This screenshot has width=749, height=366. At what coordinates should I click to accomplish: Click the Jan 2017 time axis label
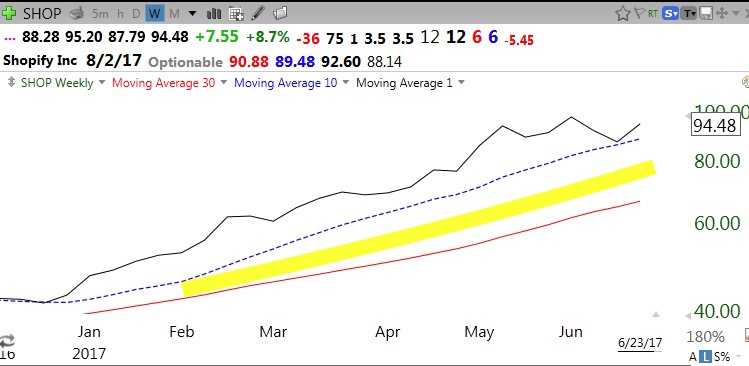(89, 343)
